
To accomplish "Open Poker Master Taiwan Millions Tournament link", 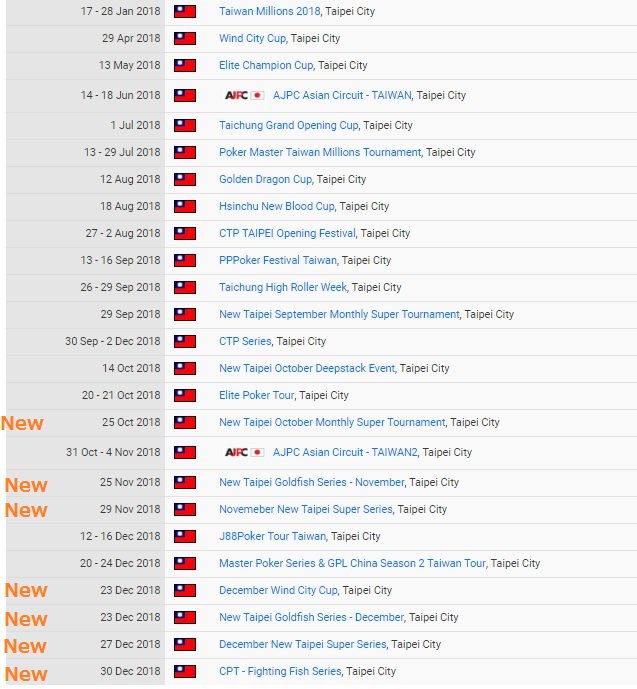I will 320,152.
